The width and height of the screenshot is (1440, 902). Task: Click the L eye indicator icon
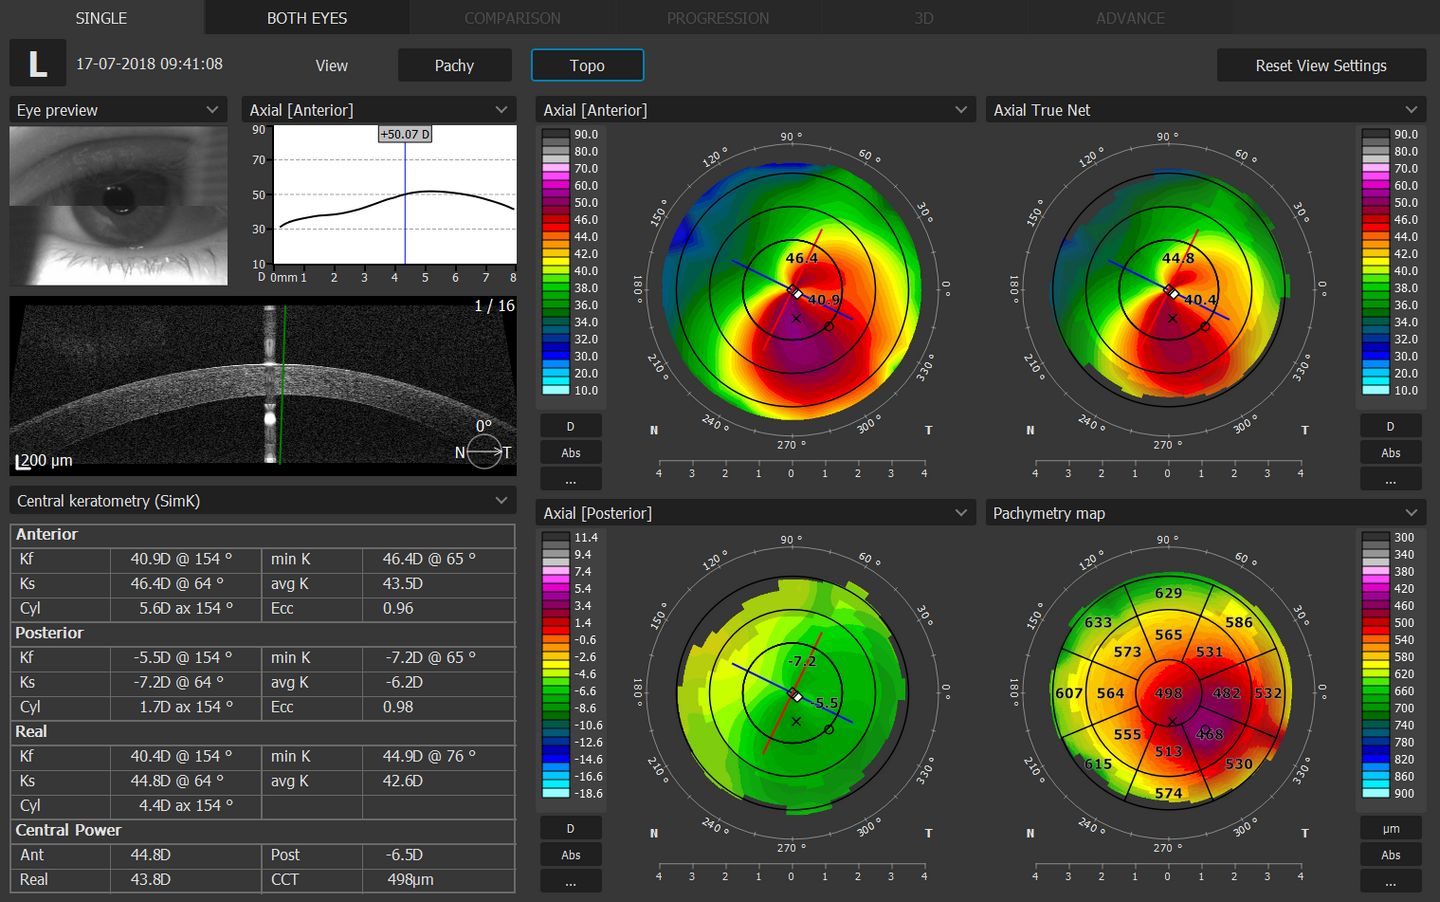pyautogui.click(x=38, y=64)
